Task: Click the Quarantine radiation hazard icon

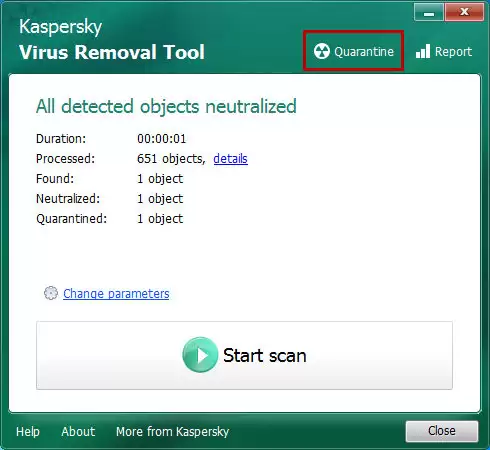Action: (x=322, y=51)
